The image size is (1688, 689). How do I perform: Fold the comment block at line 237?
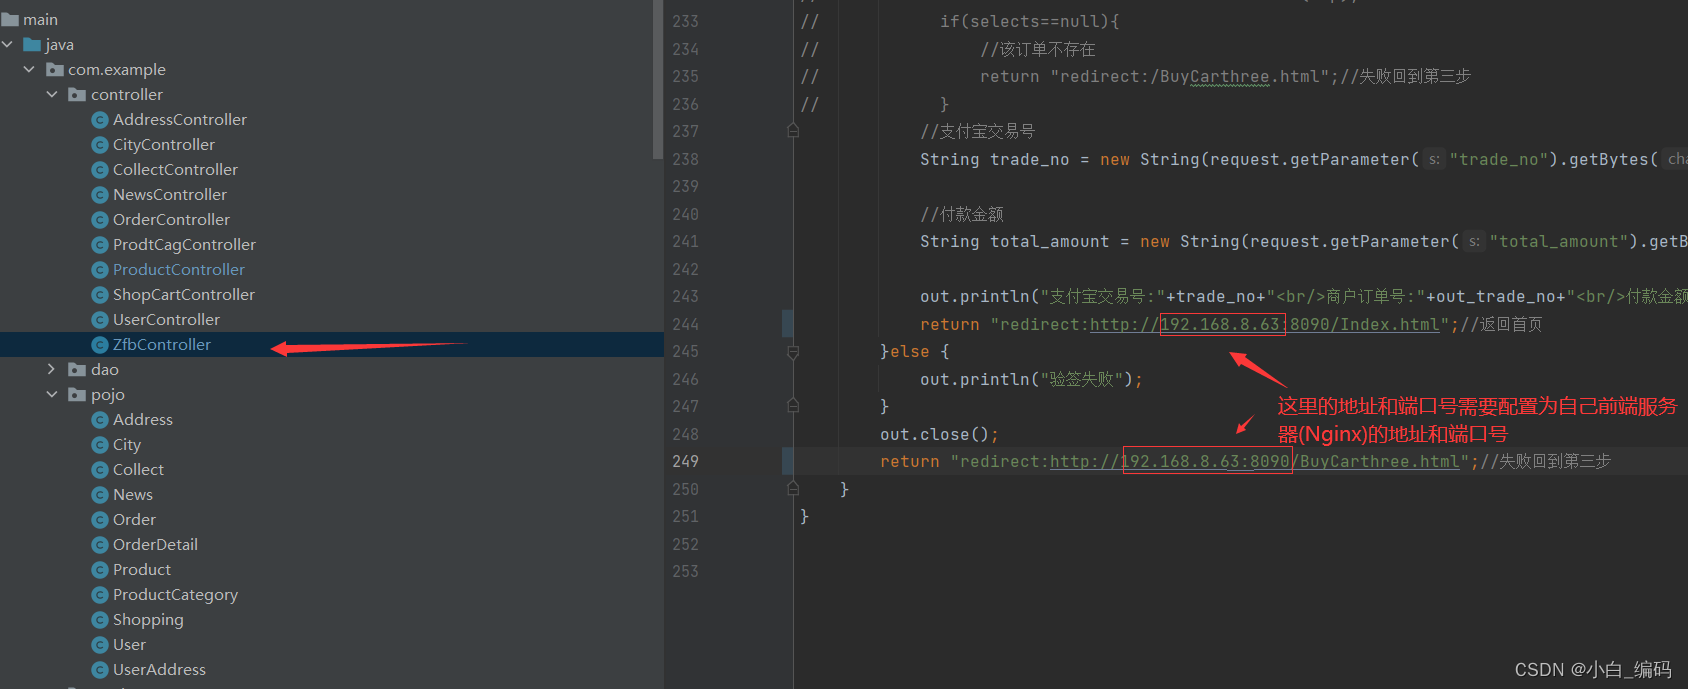793,131
